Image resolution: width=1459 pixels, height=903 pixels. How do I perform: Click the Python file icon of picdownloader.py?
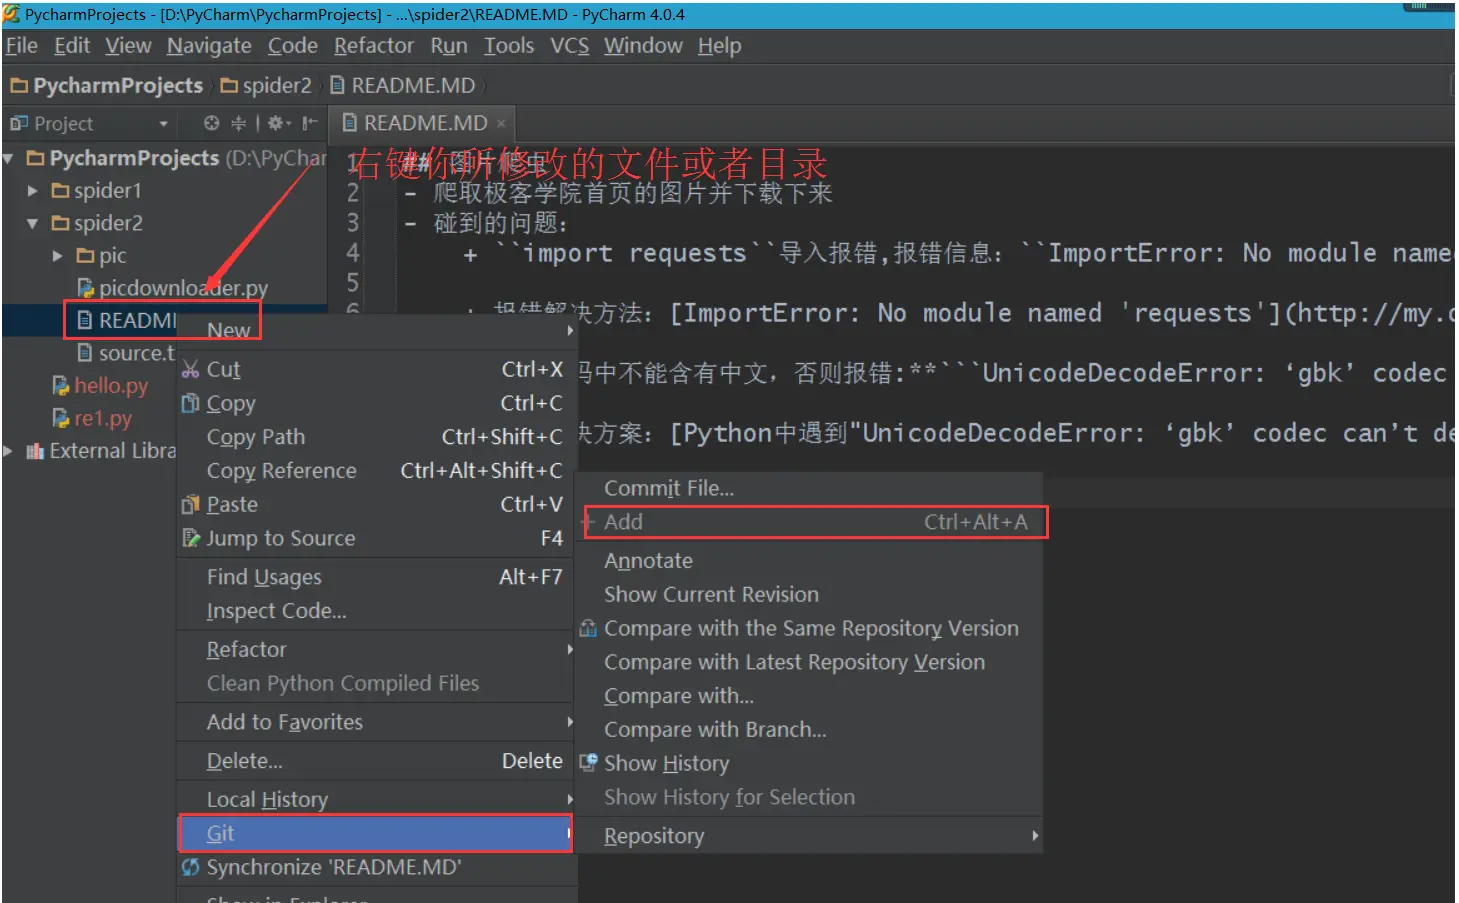click(x=86, y=288)
